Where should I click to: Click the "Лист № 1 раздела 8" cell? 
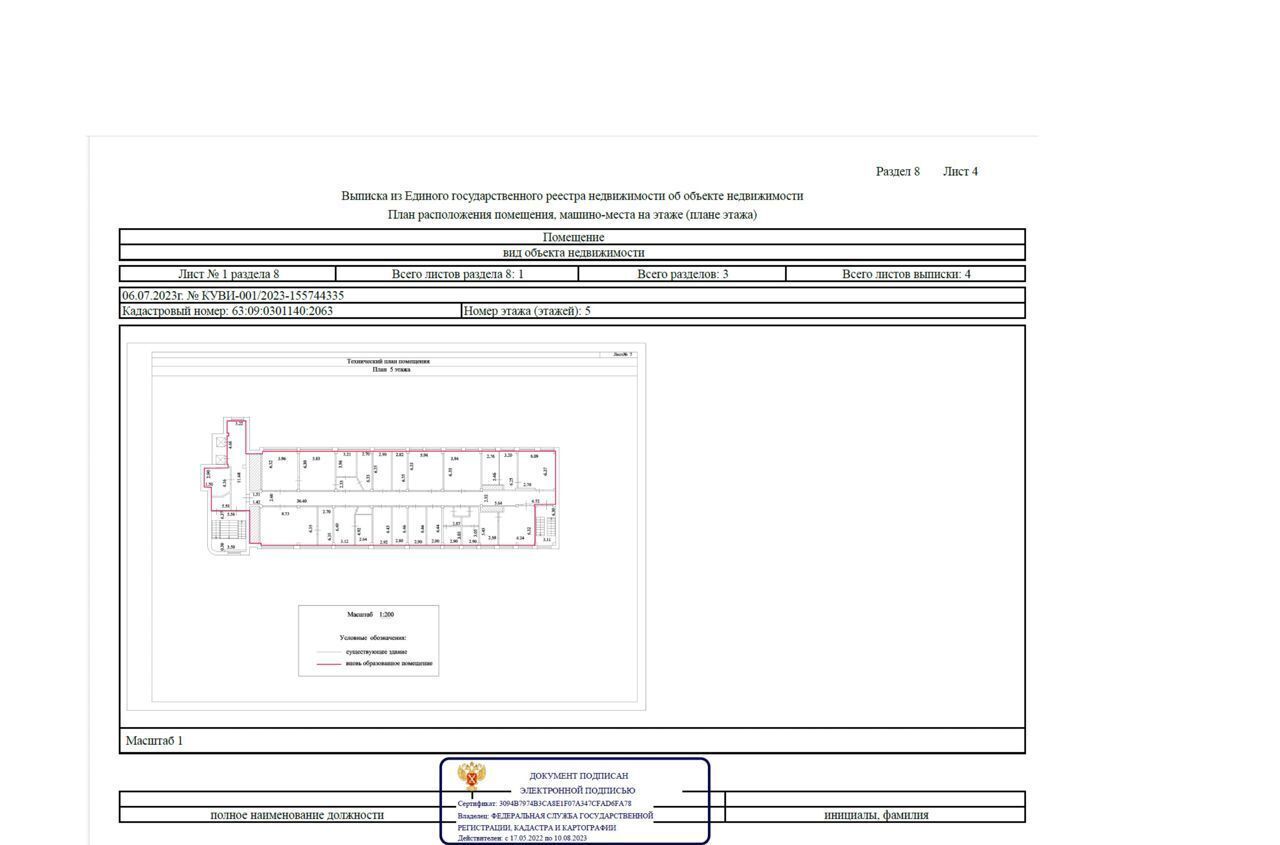pyautogui.click(x=228, y=274)
